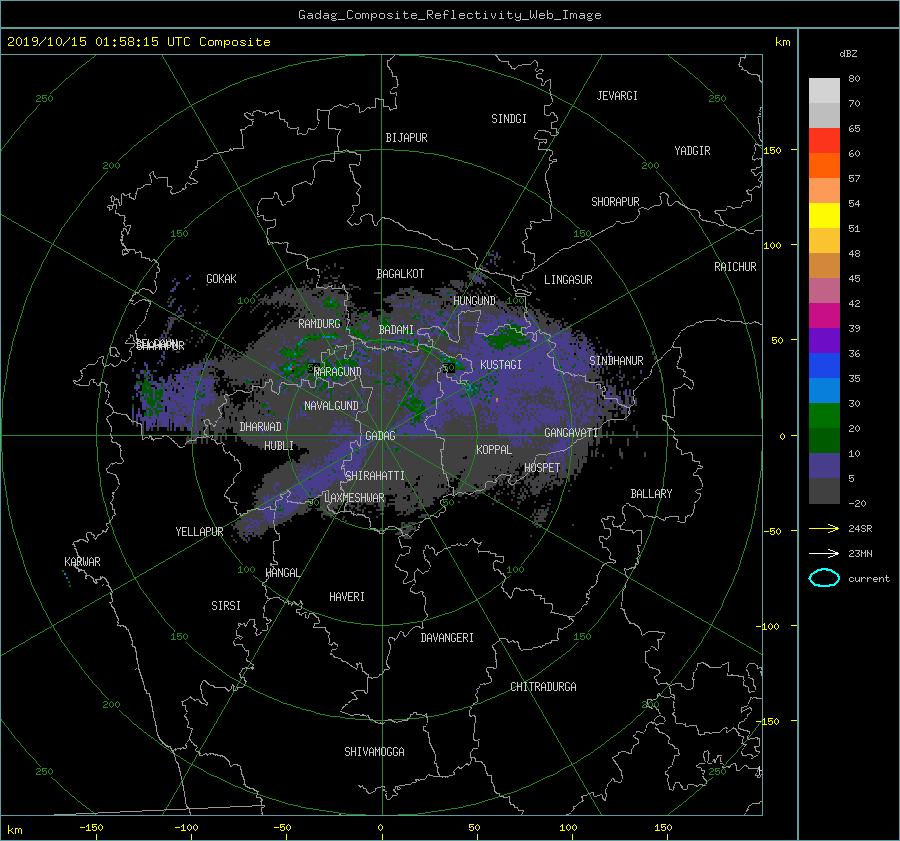Click the YELLAPUR city label
This screenshot has width=900, height=841.
[x=199, y=532]
